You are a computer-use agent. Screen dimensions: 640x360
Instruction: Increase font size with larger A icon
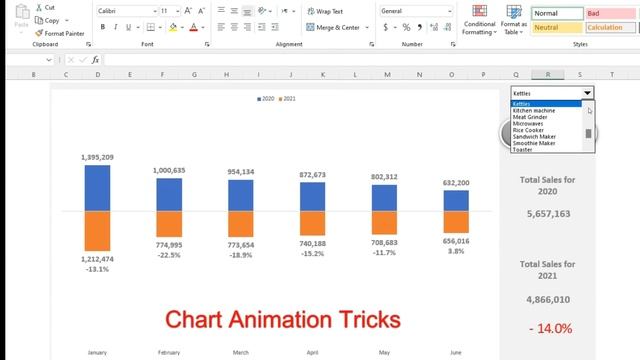[188, 11]
